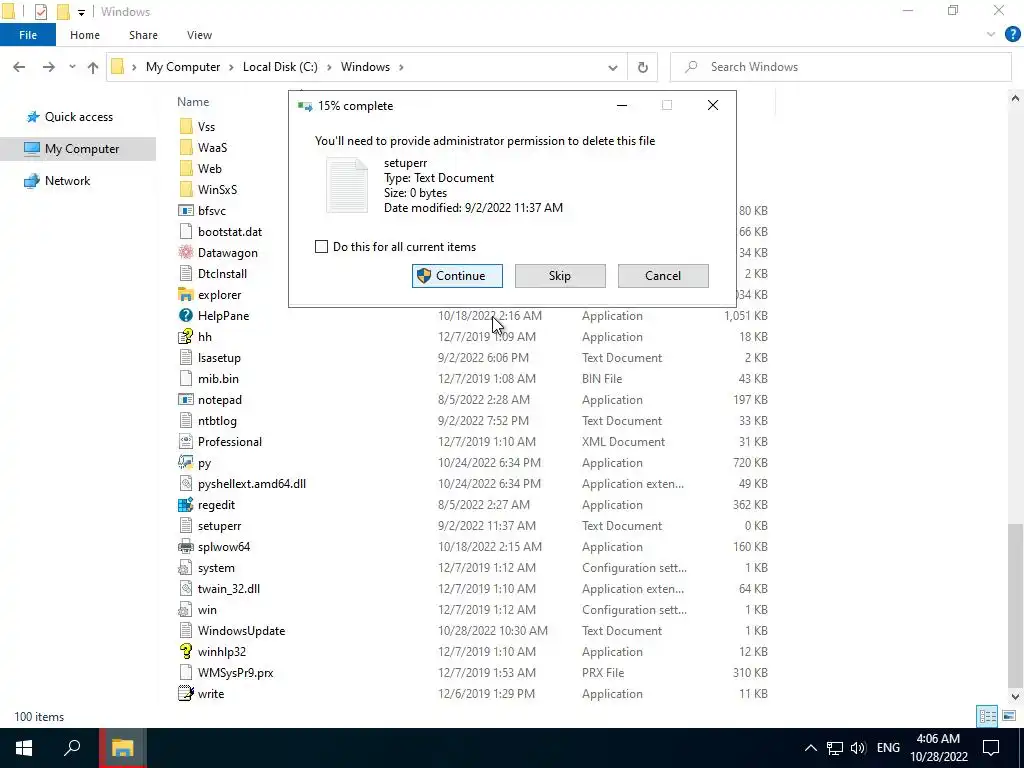Open the notification center icon
The width and height of the screenshot is (1024, 768).
coord(991,748)
